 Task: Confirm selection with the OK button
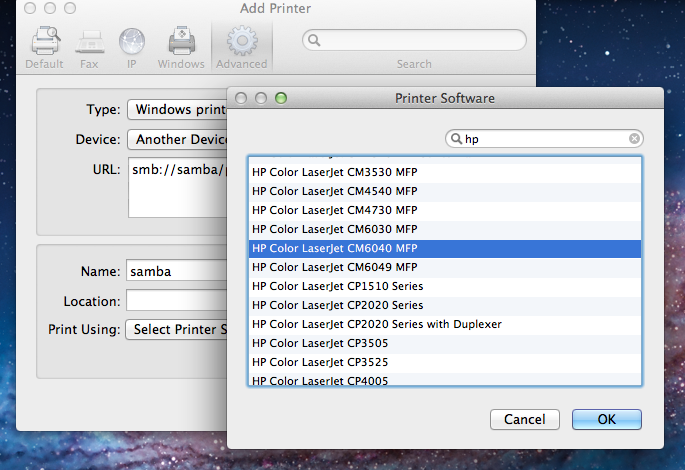[607, 419]
